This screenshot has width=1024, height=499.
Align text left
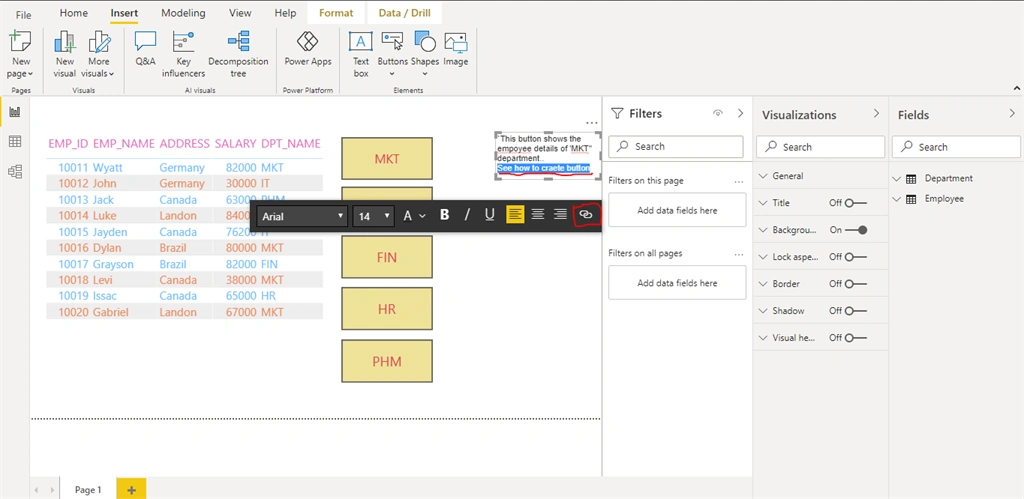pyautogui.click(x=515, y=215)
